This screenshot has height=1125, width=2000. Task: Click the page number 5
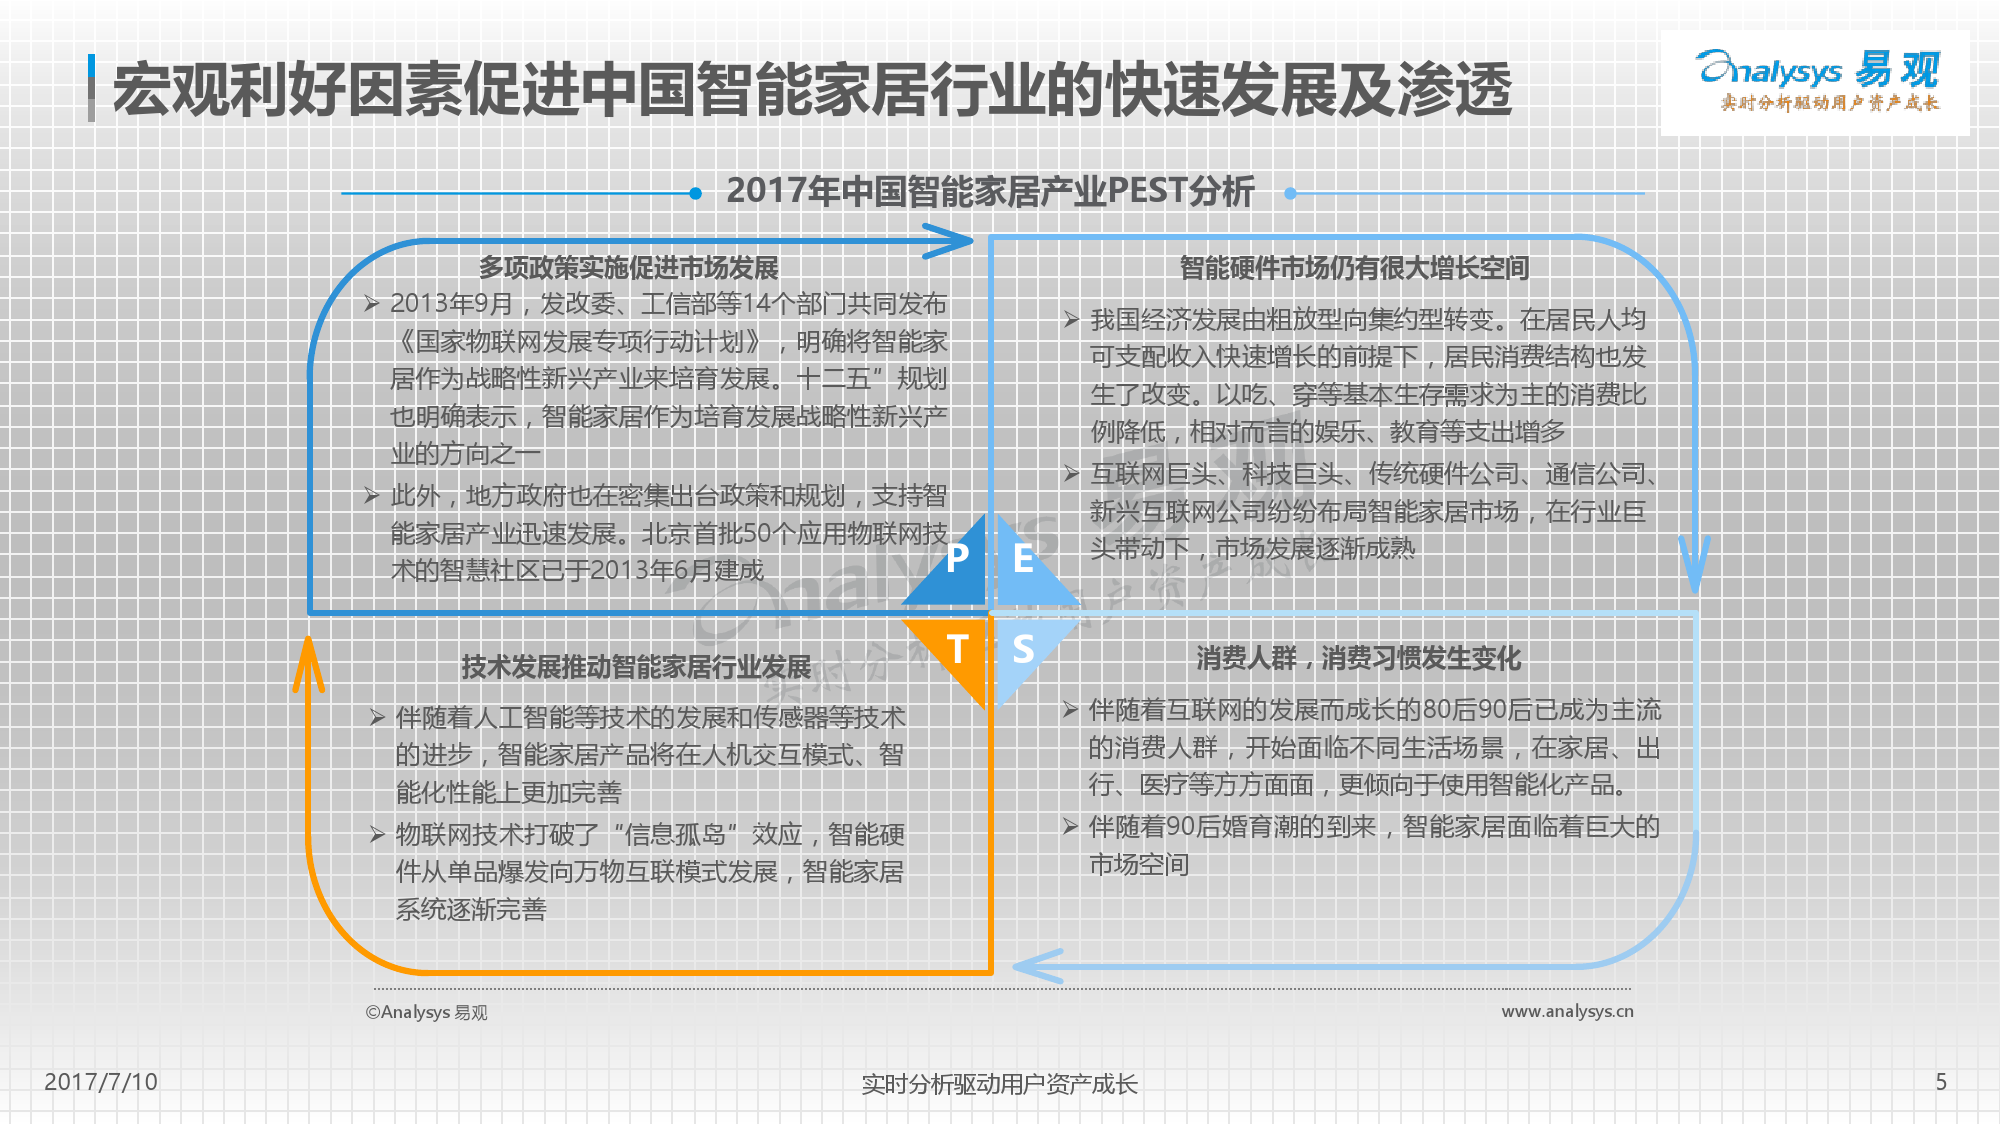point(1941,1082)
